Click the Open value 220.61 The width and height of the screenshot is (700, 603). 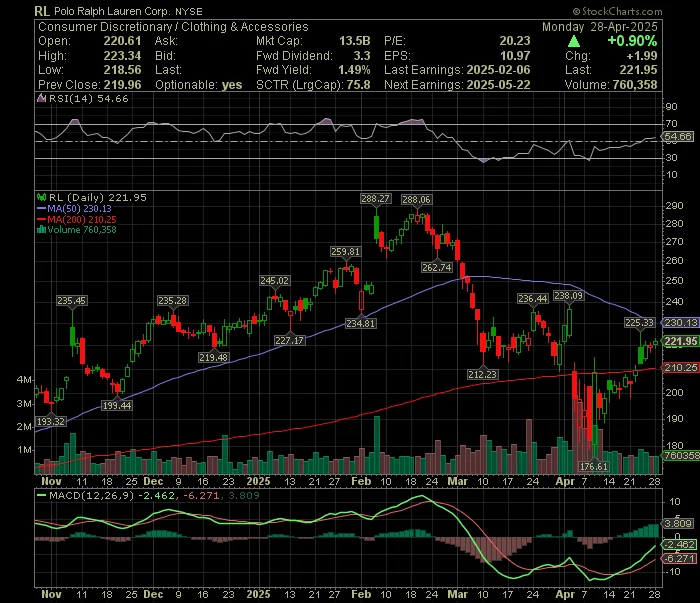(122, 41)
